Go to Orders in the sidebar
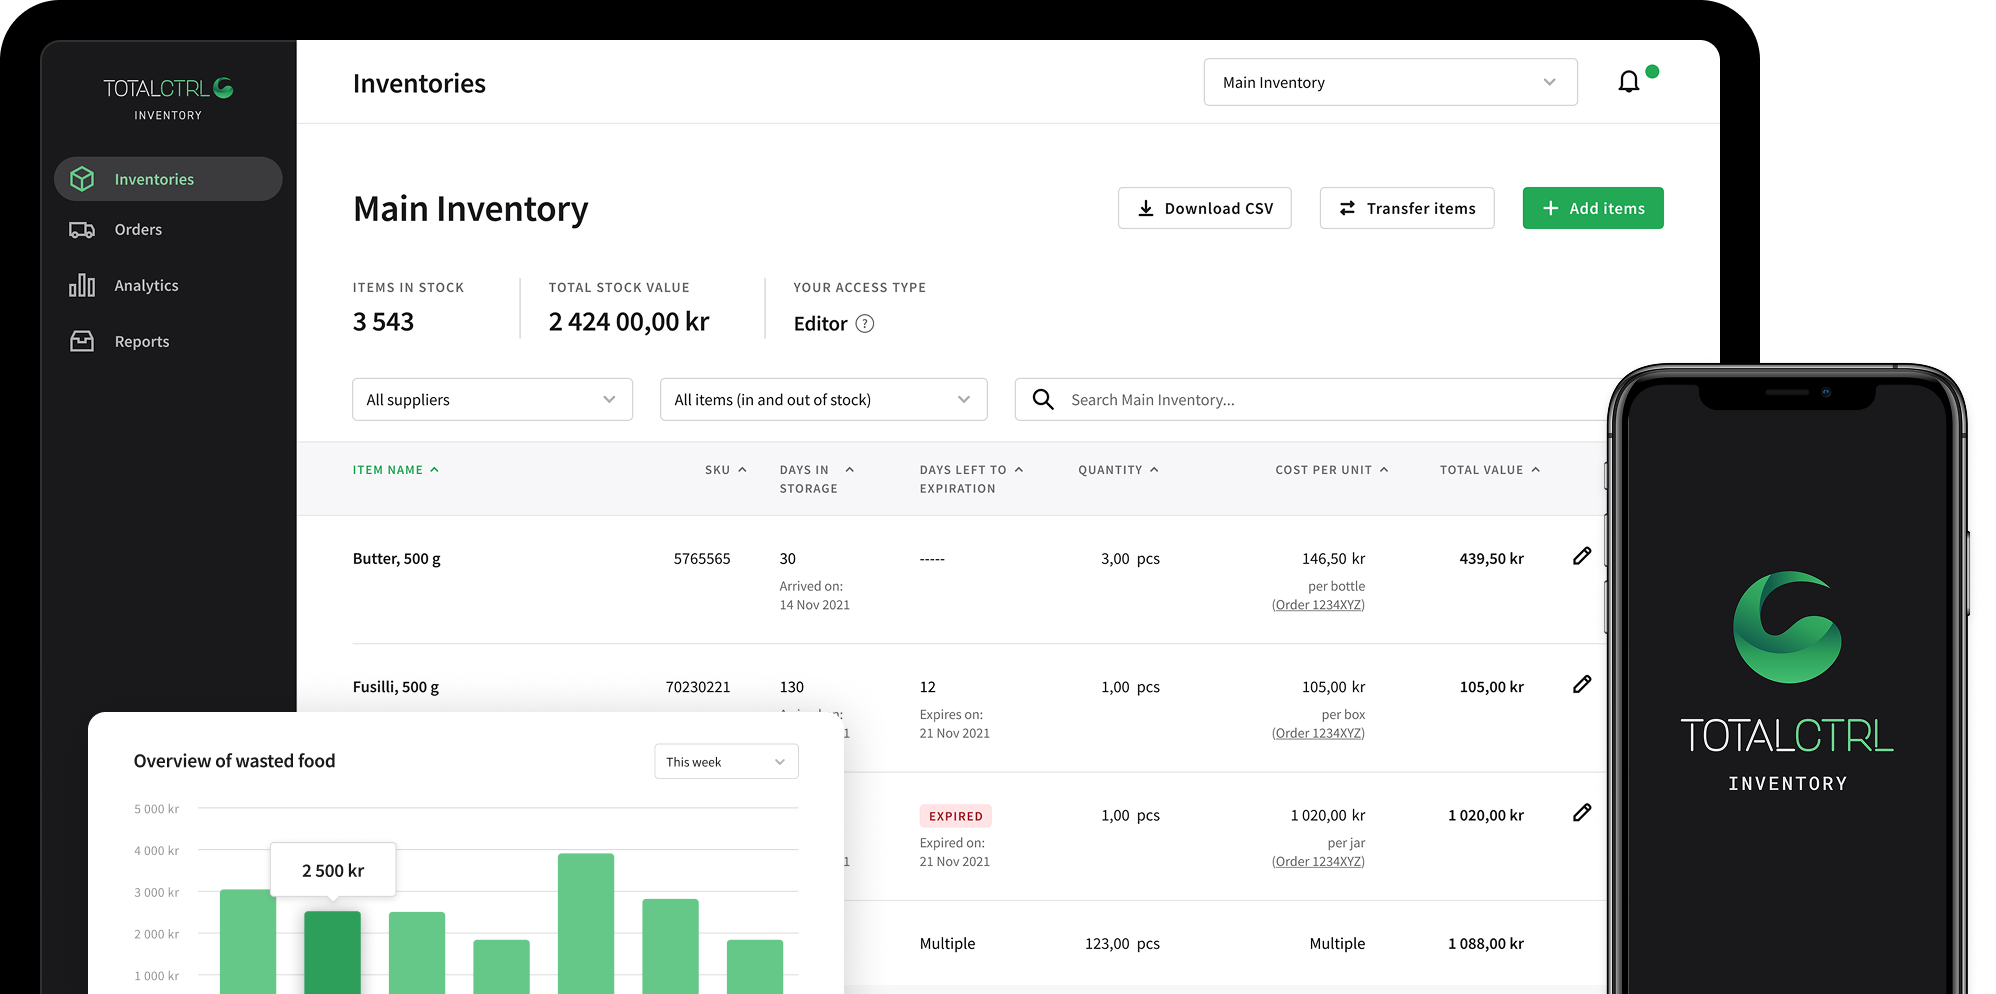The image size is (1996, 994). pyautogui.click(x=138, y=230)
